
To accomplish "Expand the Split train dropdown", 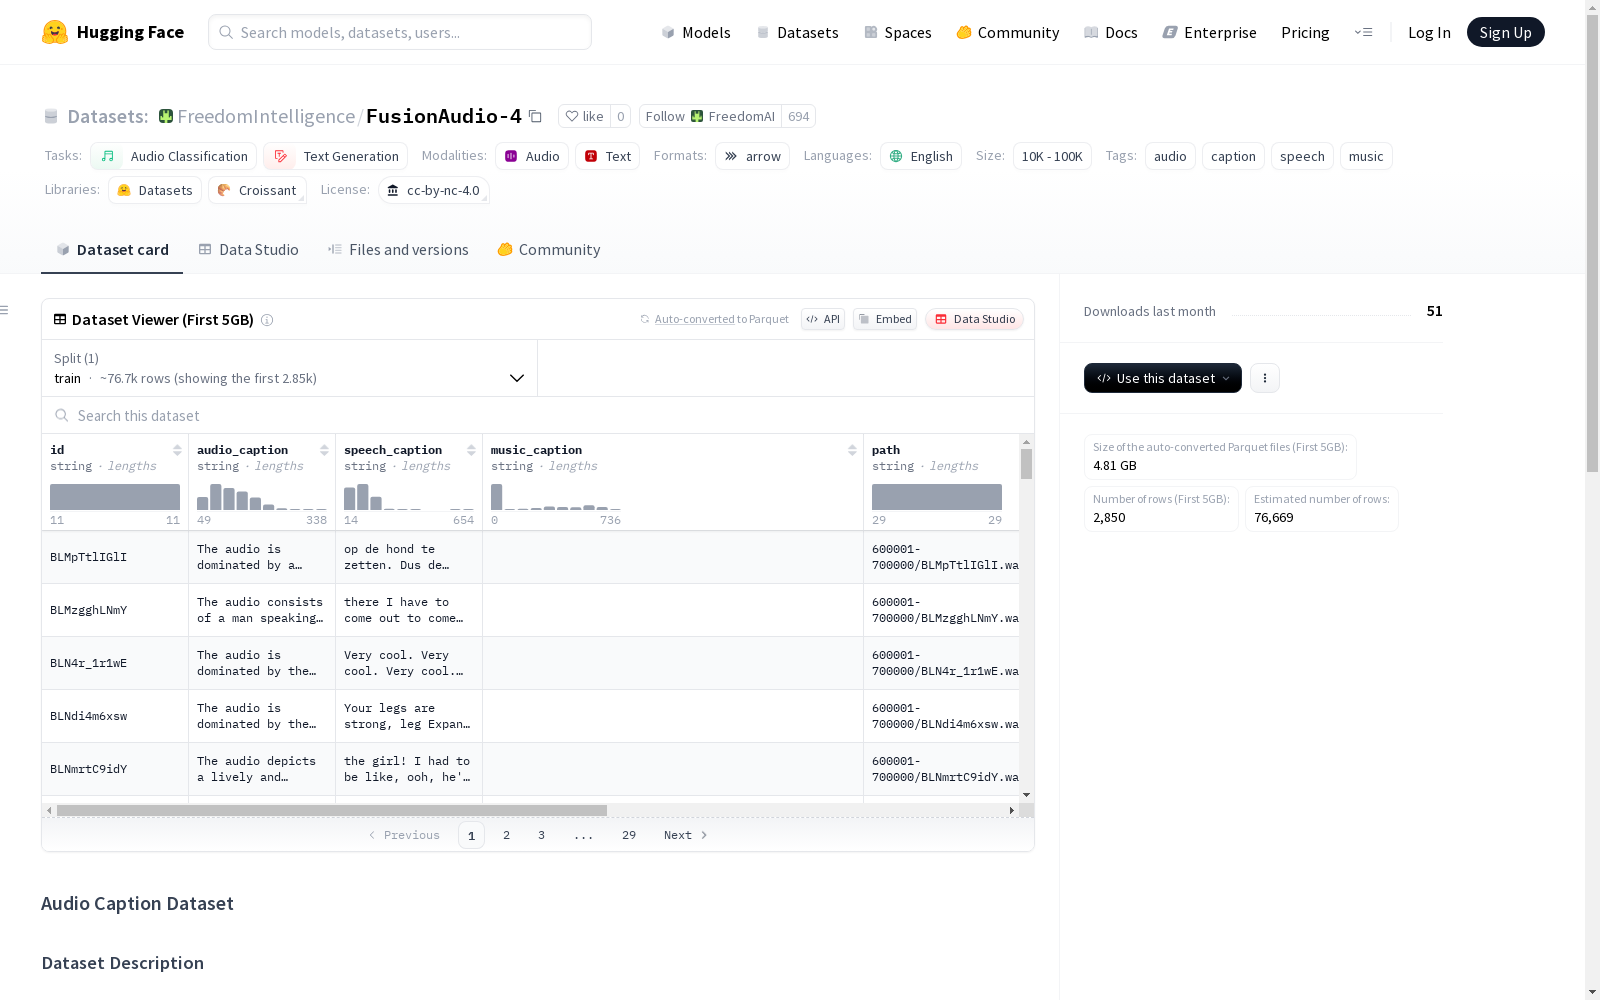I will [x=290, y=368].
